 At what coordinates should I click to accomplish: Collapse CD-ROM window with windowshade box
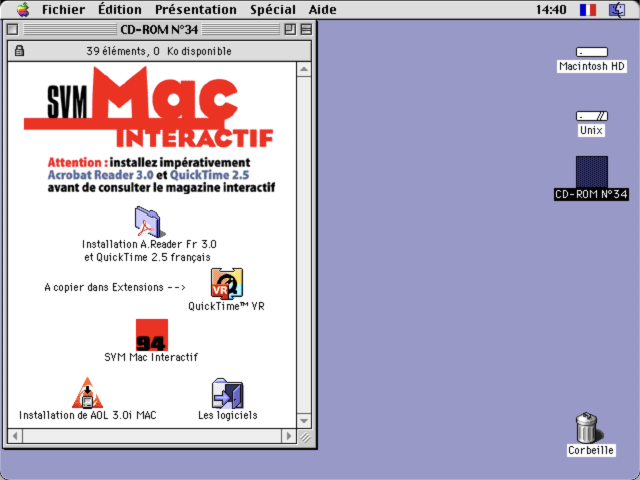point(306,29)
